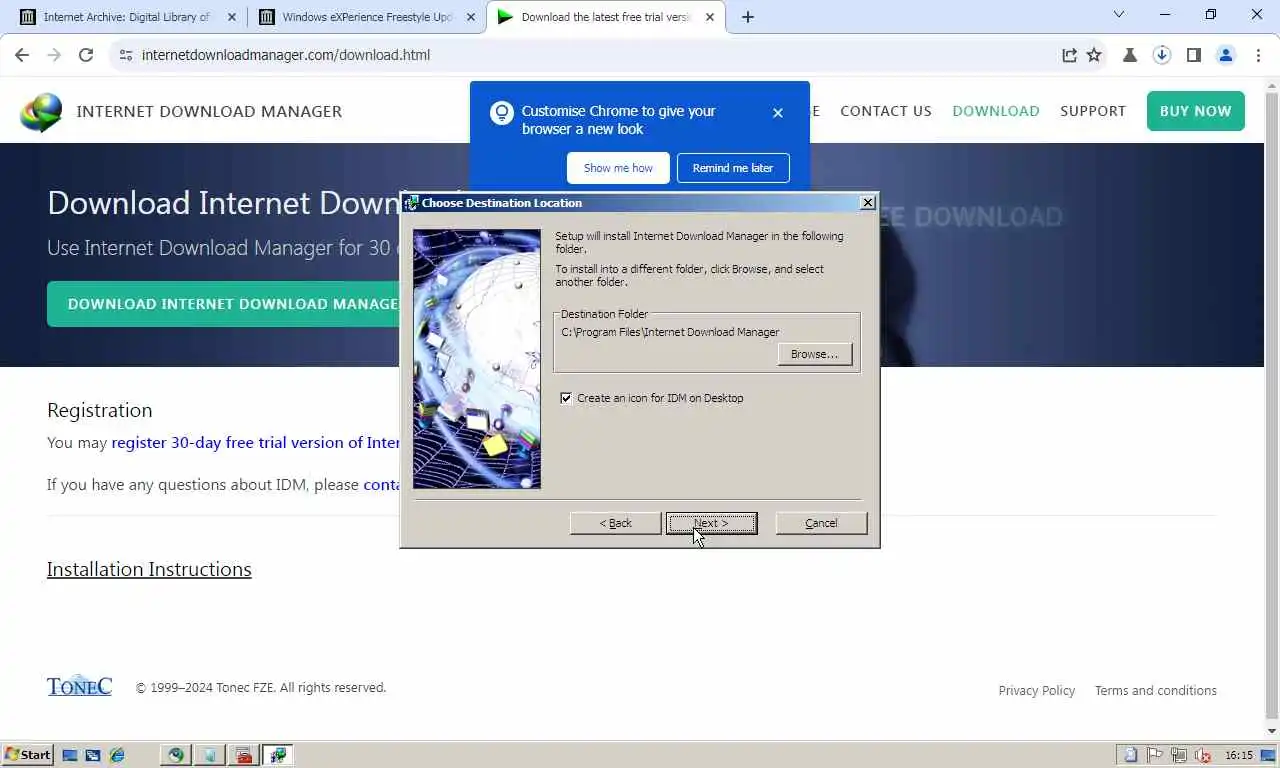The width and height of the screenshot is (1280, 768).
Task: Bookmark this page with star icon
Action: point(1094,55)
